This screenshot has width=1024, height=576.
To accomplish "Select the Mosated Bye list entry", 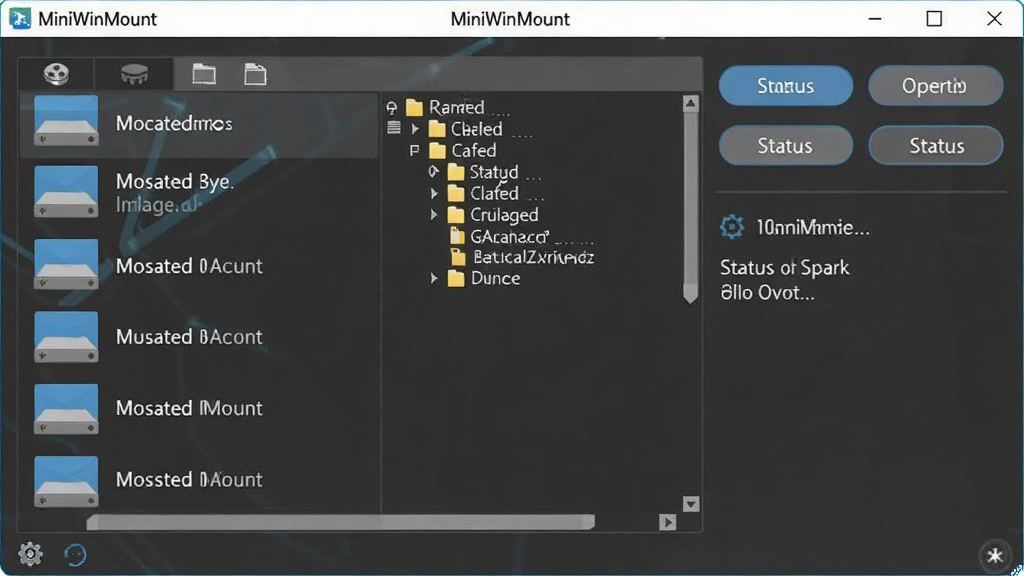I will (199, 192).
